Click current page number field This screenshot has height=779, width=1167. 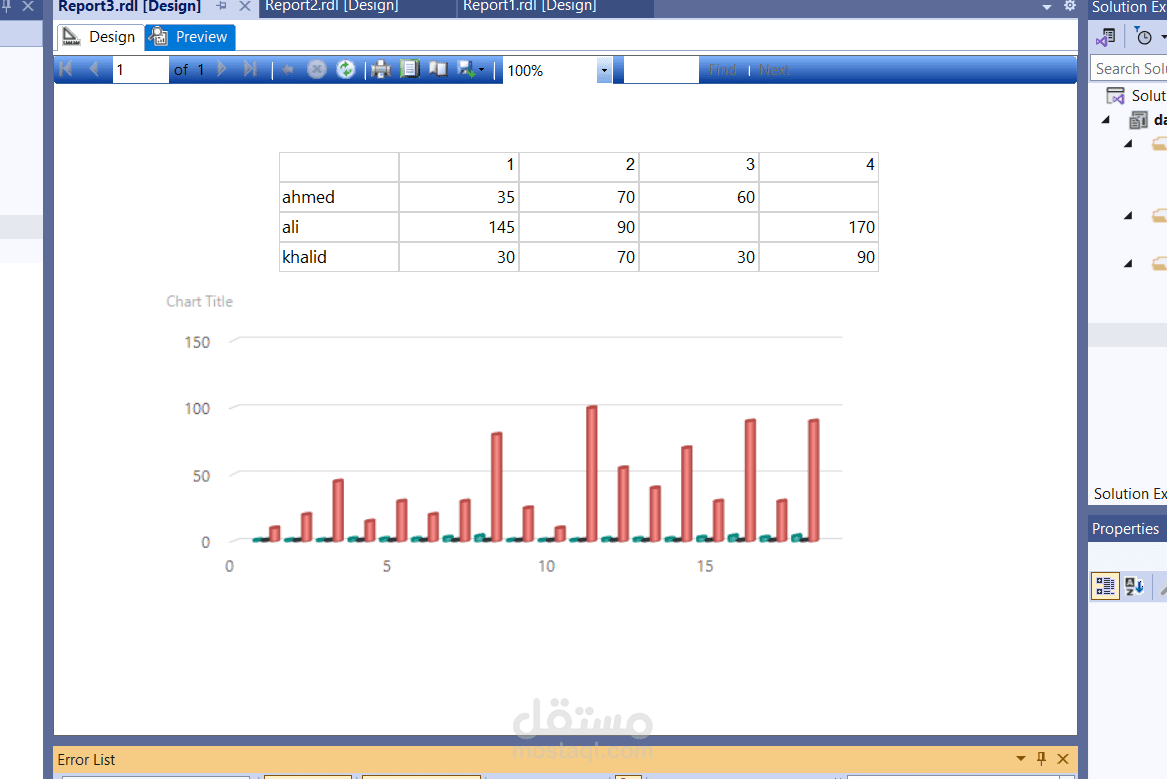pyautogui.click(x=141, y=70)
